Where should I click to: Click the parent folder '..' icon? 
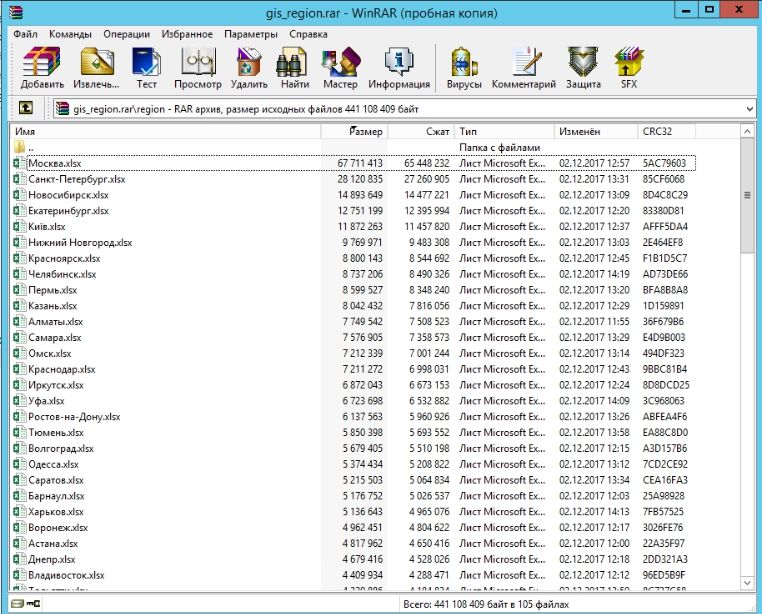tap(19, 147)
